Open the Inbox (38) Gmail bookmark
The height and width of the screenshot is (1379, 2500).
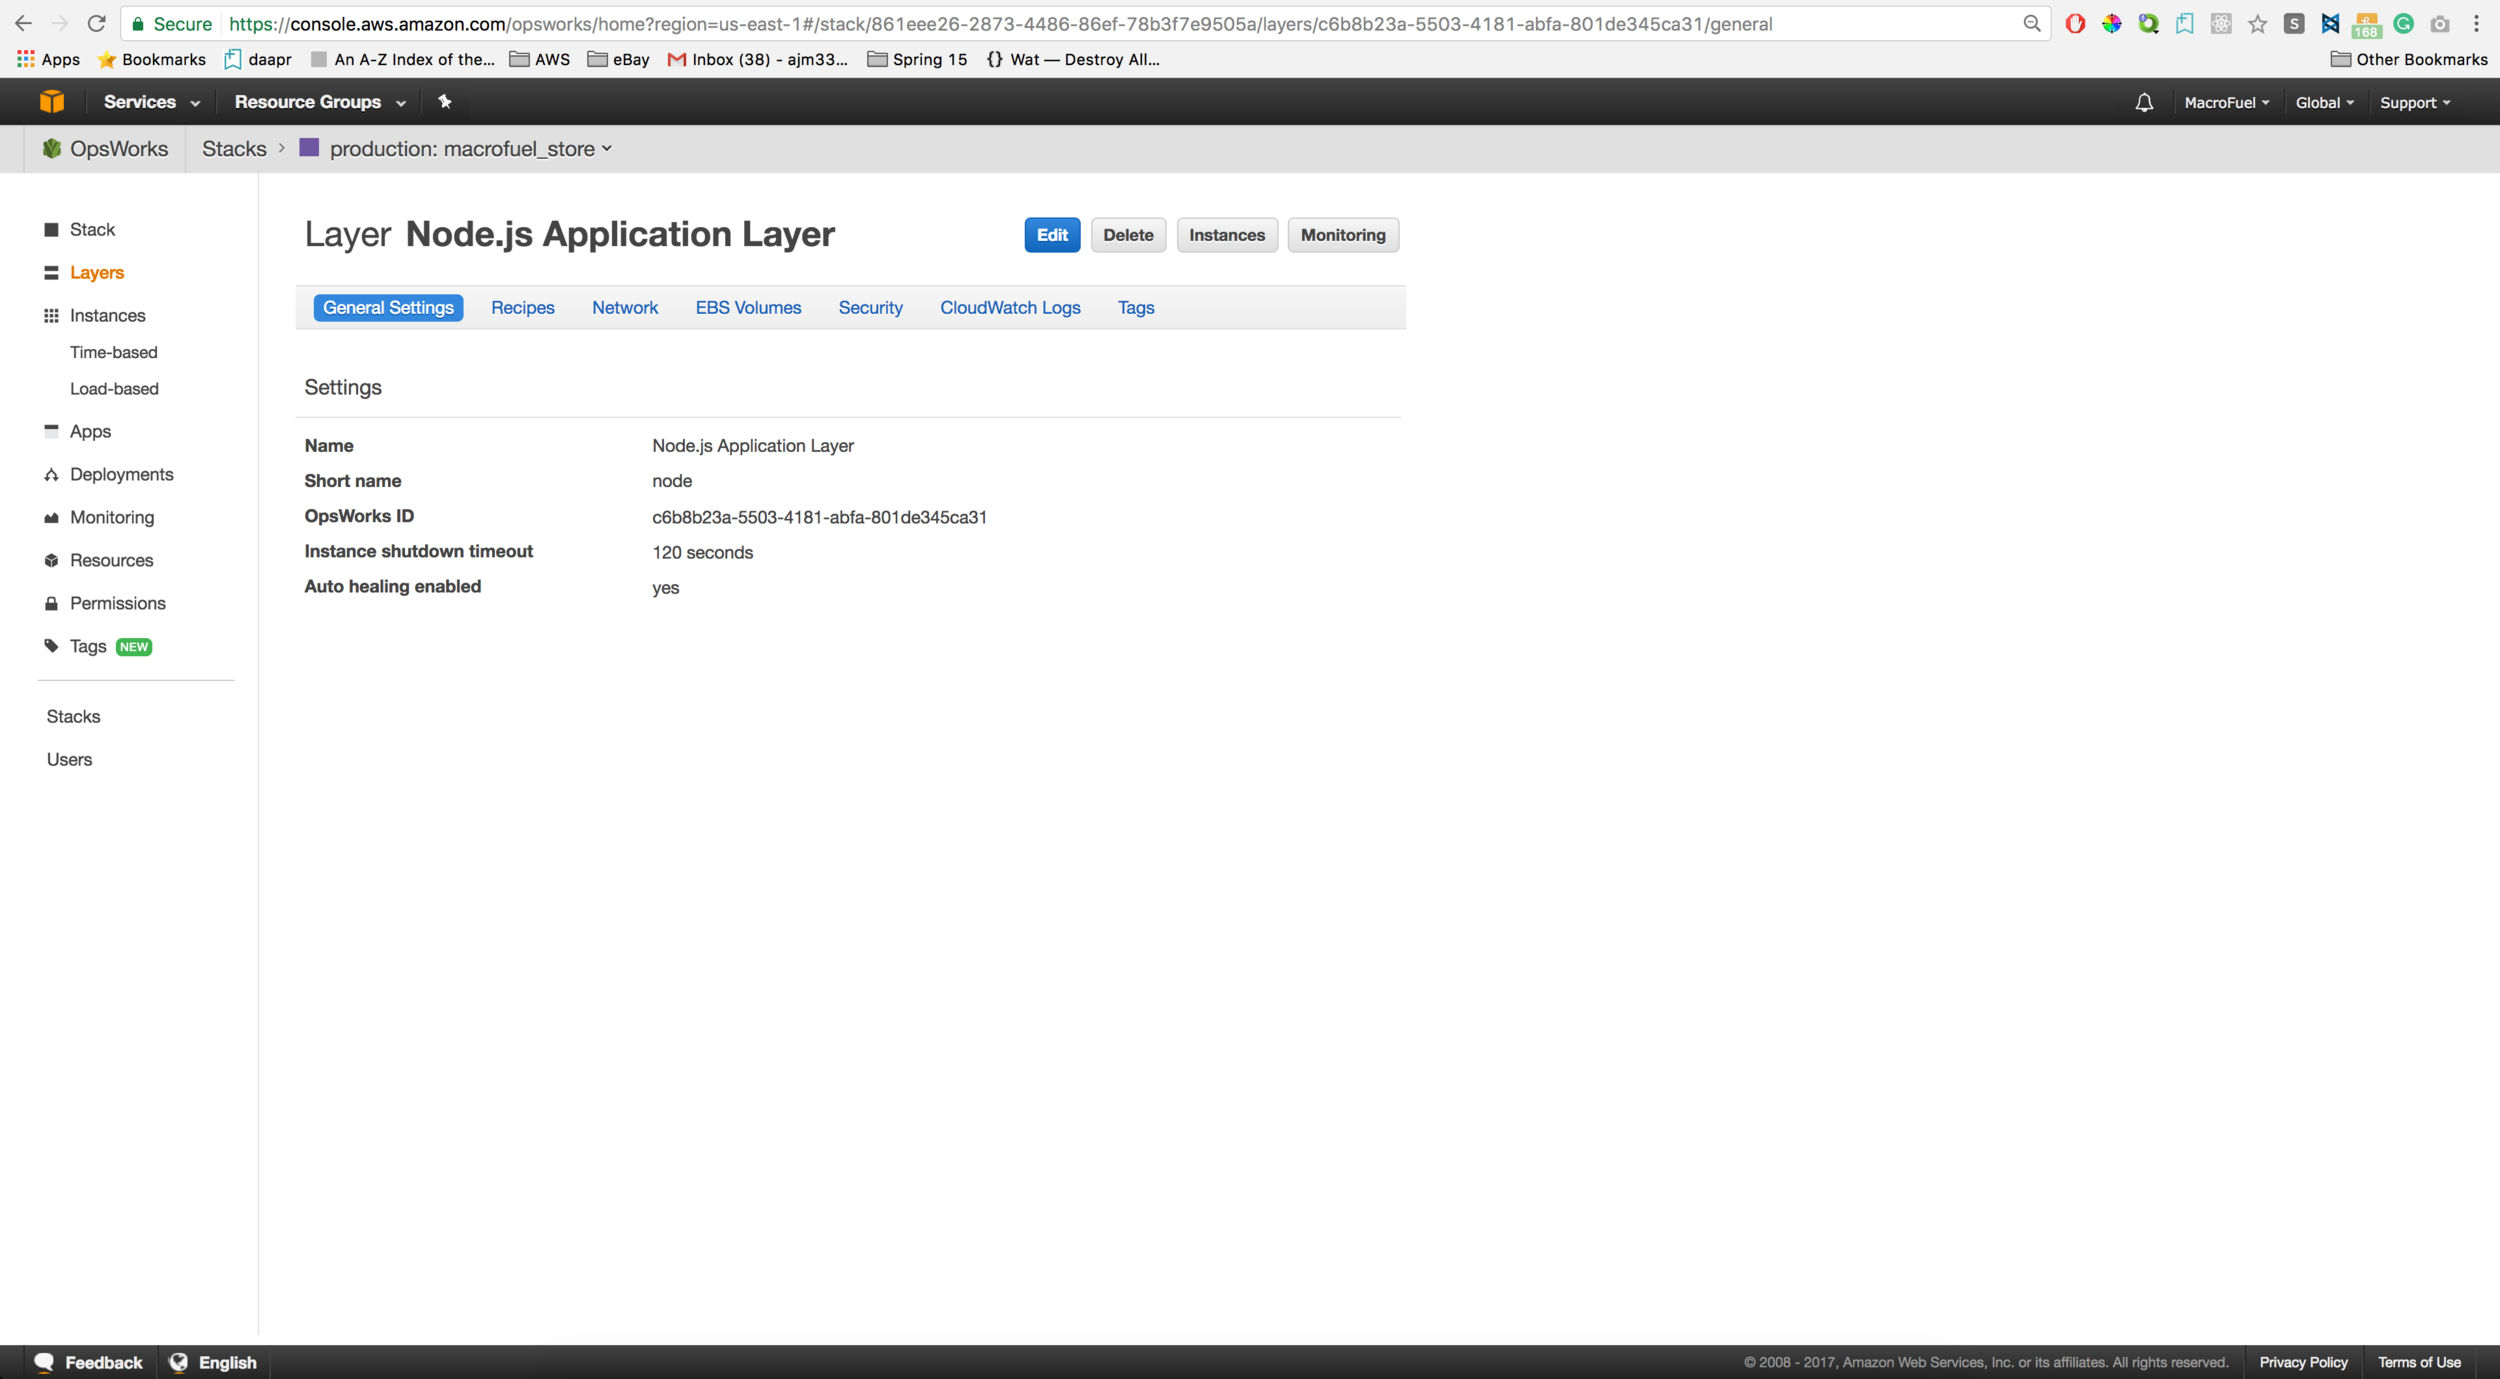757,59
